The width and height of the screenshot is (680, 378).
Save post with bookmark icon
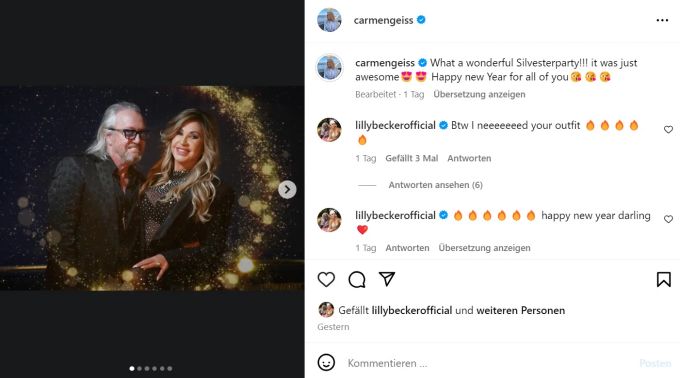(x=664, y=280)
